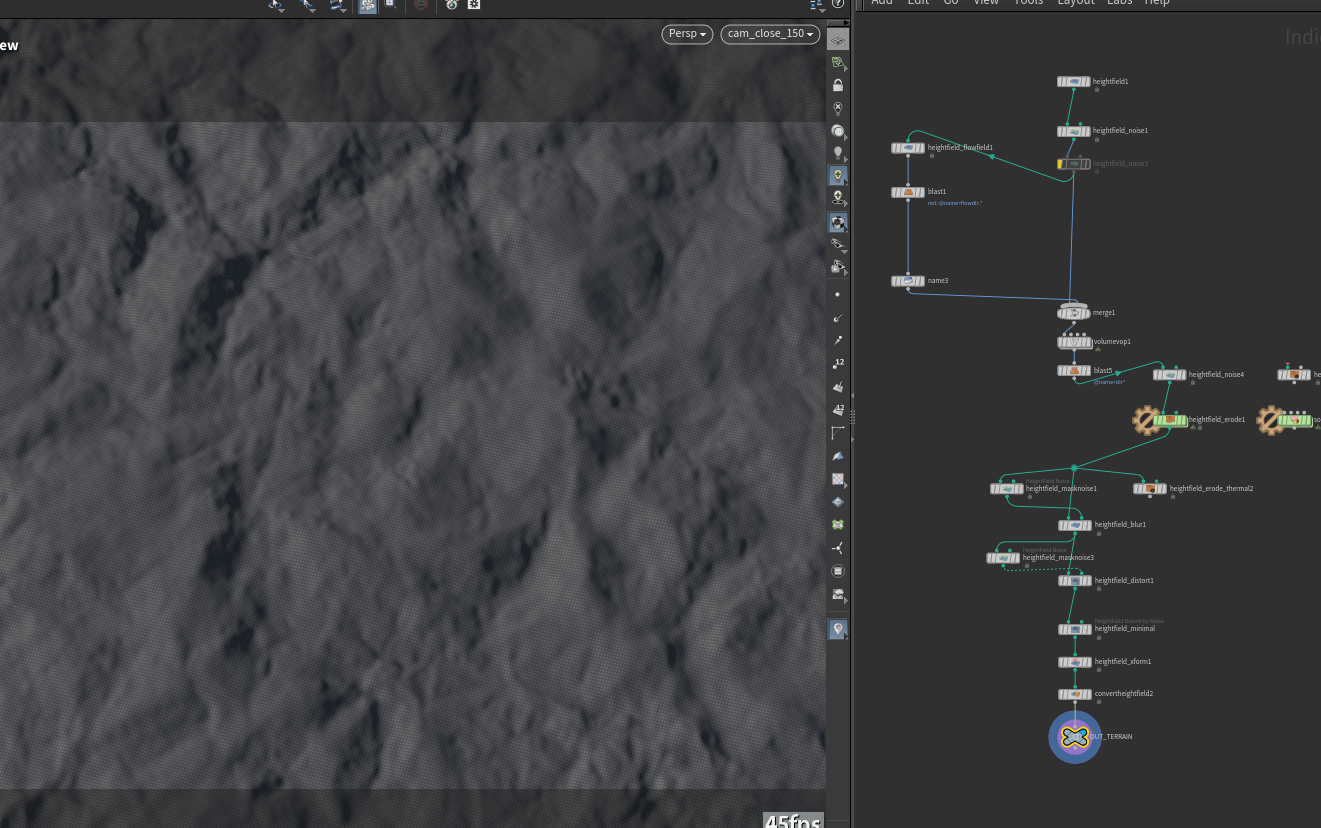Click the circle-with-rectangle display icon
Image resolution: width=1321 pixels, height=828 pixels.
point(838,570)
